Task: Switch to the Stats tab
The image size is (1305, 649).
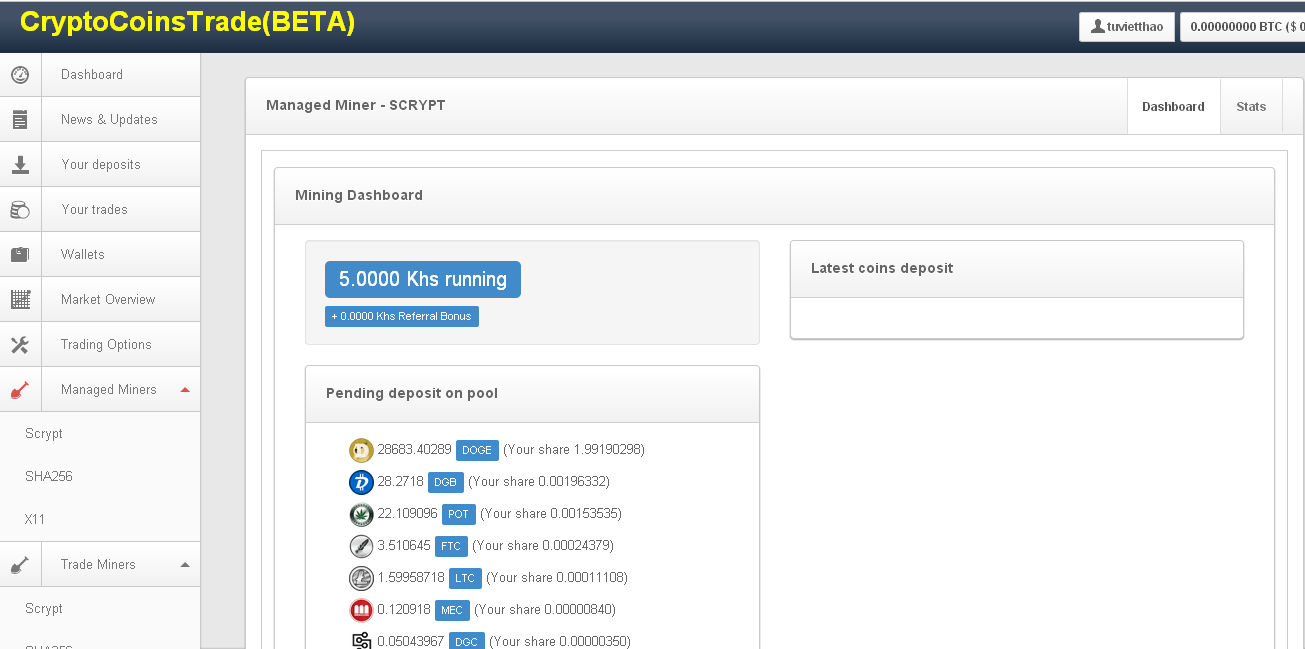Action: point(1251,107)
